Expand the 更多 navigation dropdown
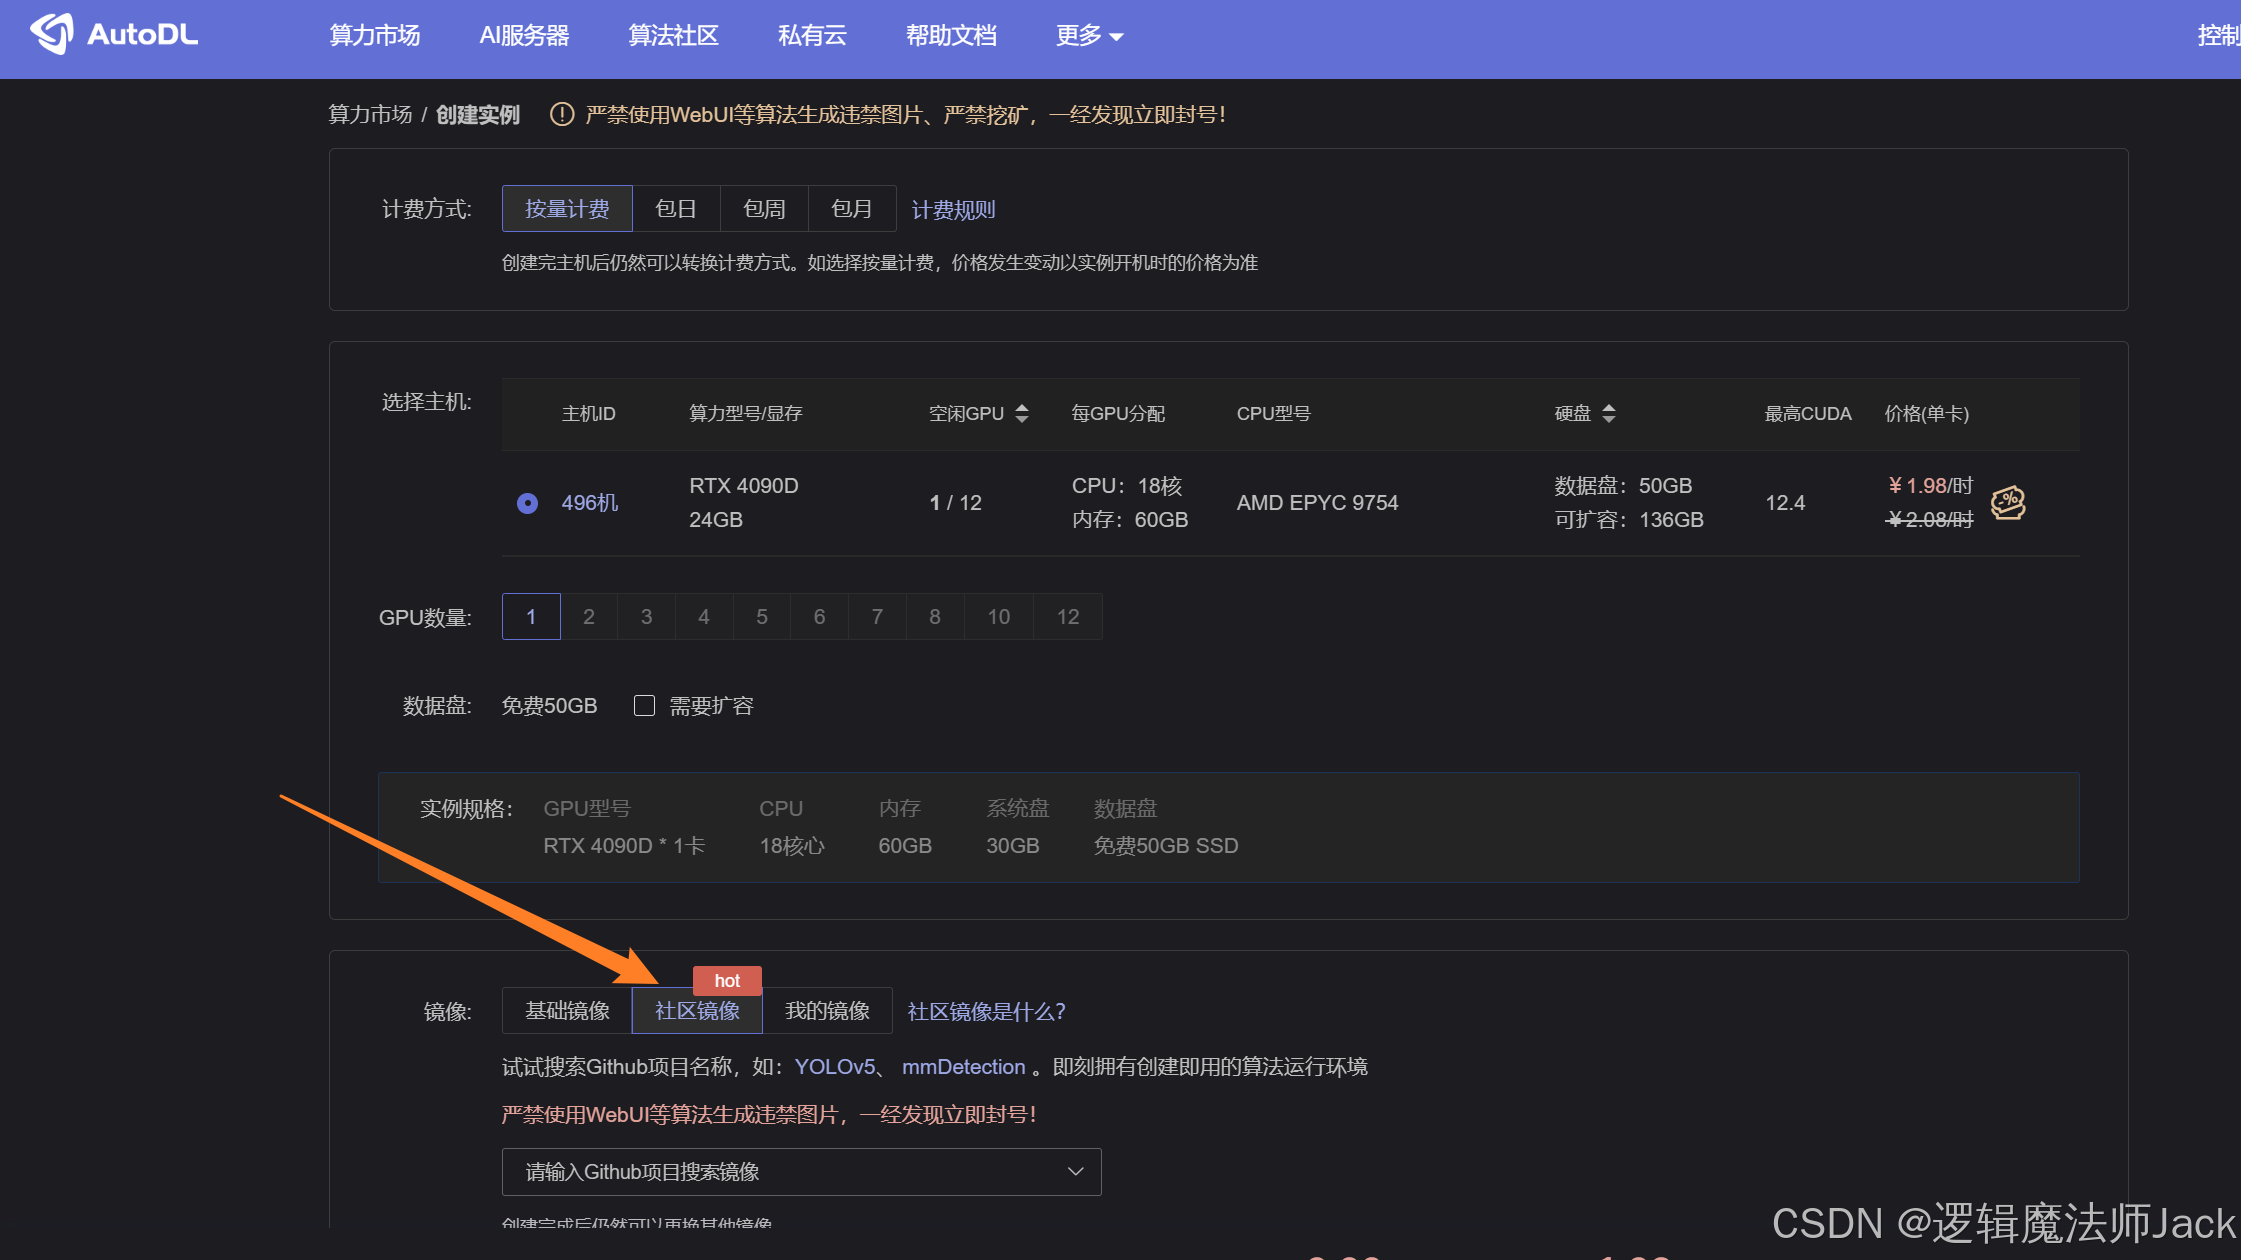The image size is (2241, 1260). click(x=1089, y=36)
